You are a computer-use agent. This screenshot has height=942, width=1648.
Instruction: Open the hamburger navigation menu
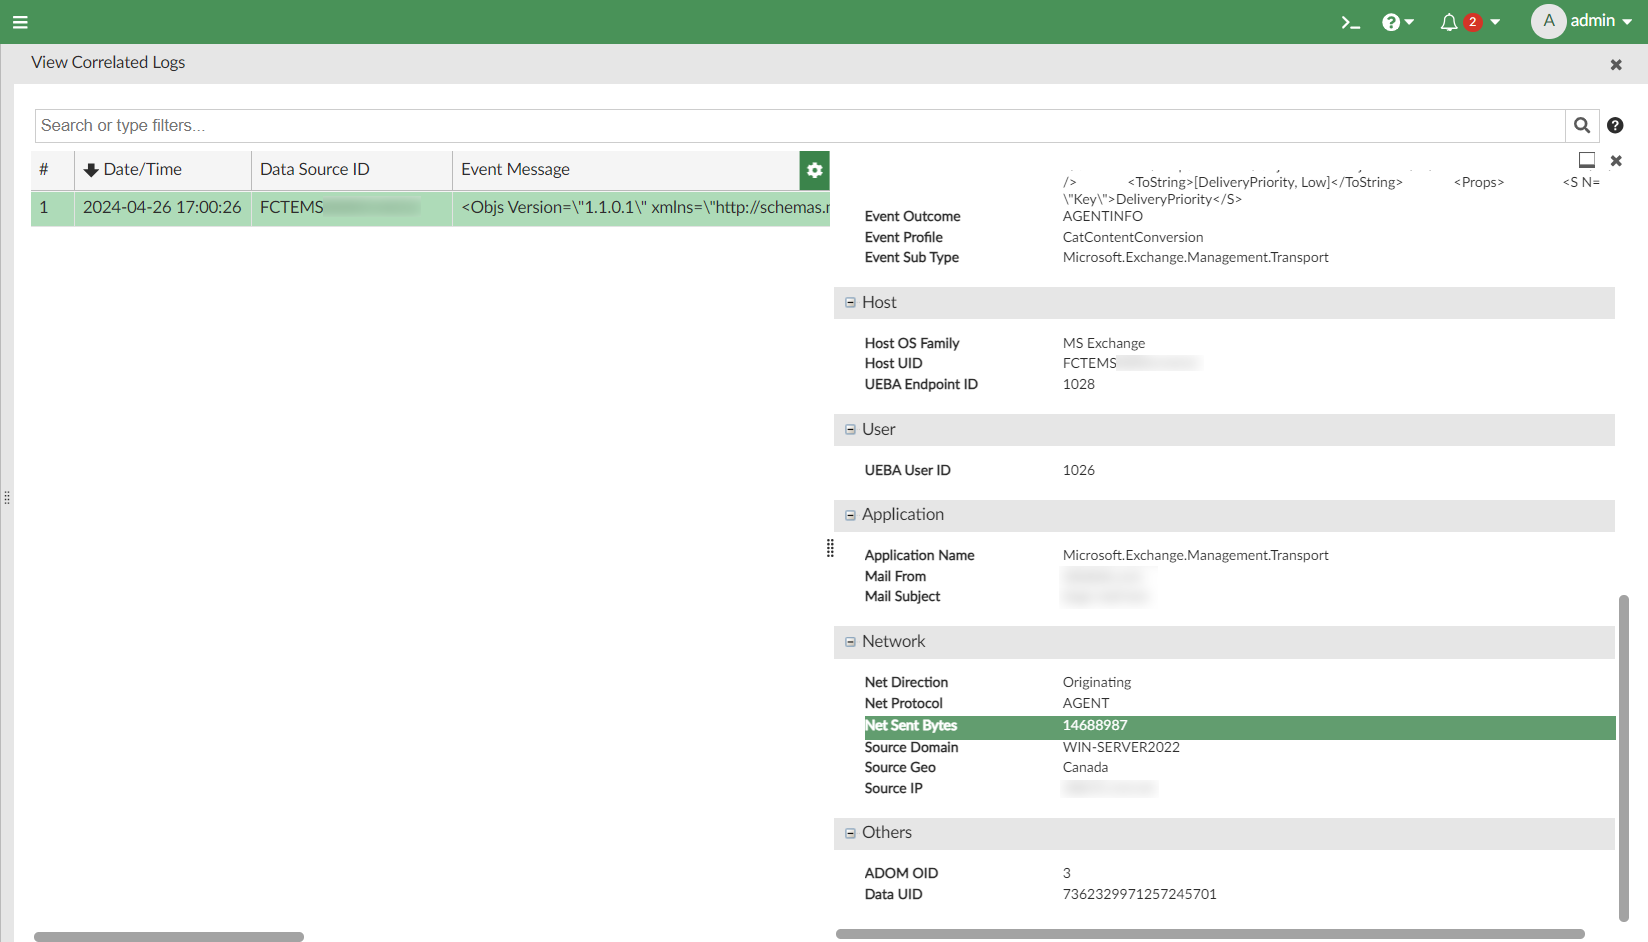pos(20,22)
